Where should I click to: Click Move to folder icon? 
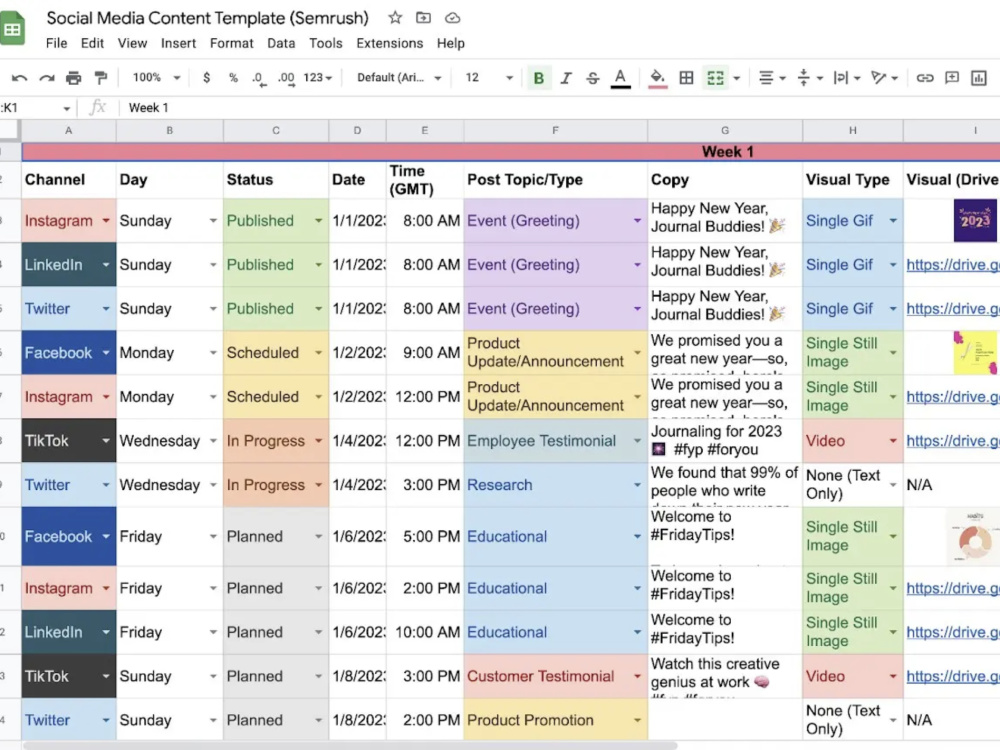[x=423, y=18]
